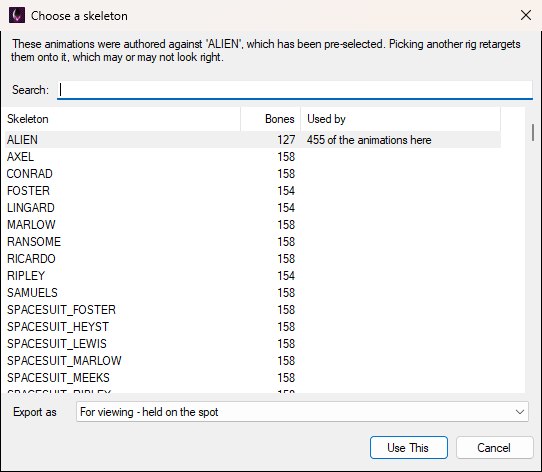Select the CONRAD skeleton row

coord(253,174)
